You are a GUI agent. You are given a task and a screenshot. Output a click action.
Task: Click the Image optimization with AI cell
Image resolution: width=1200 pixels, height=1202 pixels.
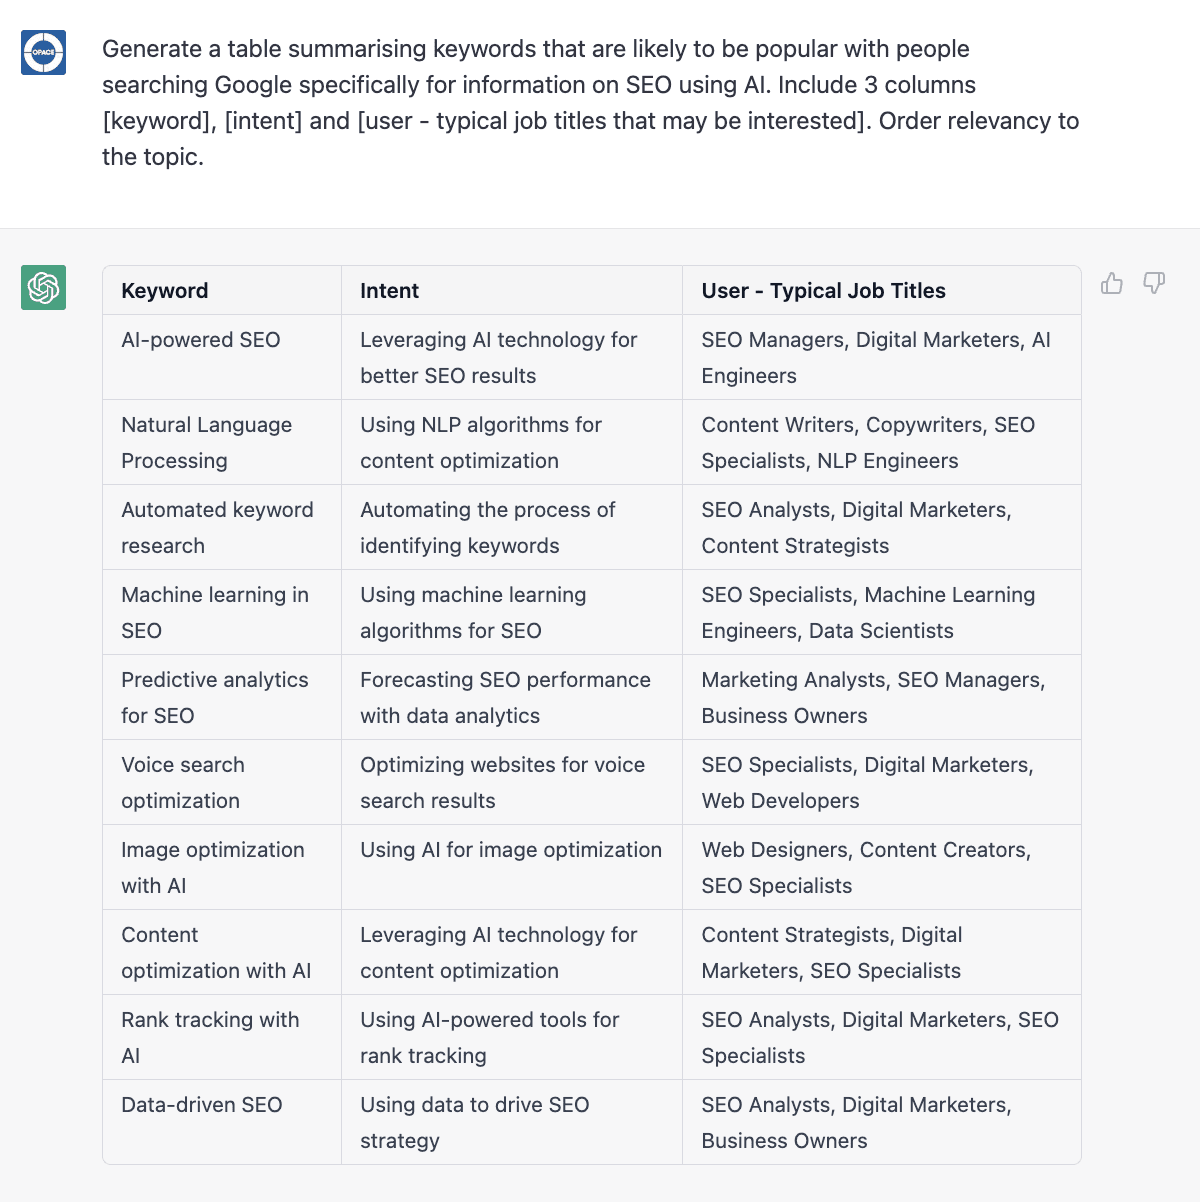pyautogui.click(x=213, y=867)
